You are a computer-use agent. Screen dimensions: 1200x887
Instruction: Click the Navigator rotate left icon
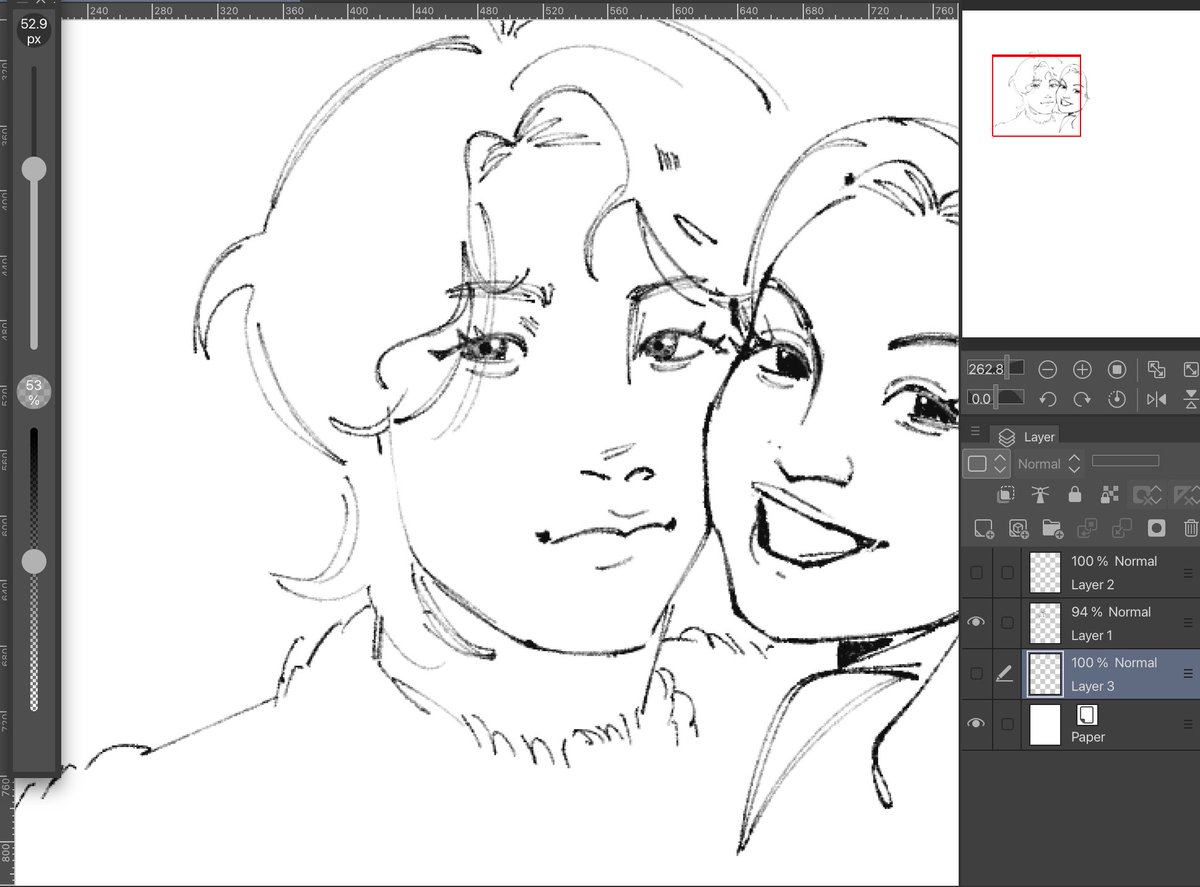tap(1047, 399)
